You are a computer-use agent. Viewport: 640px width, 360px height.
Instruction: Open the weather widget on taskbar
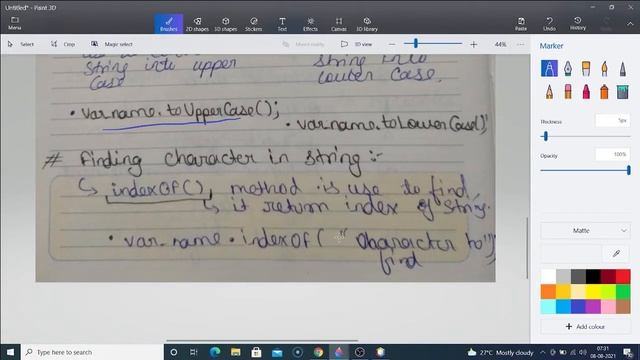click(x=501, y=352)
